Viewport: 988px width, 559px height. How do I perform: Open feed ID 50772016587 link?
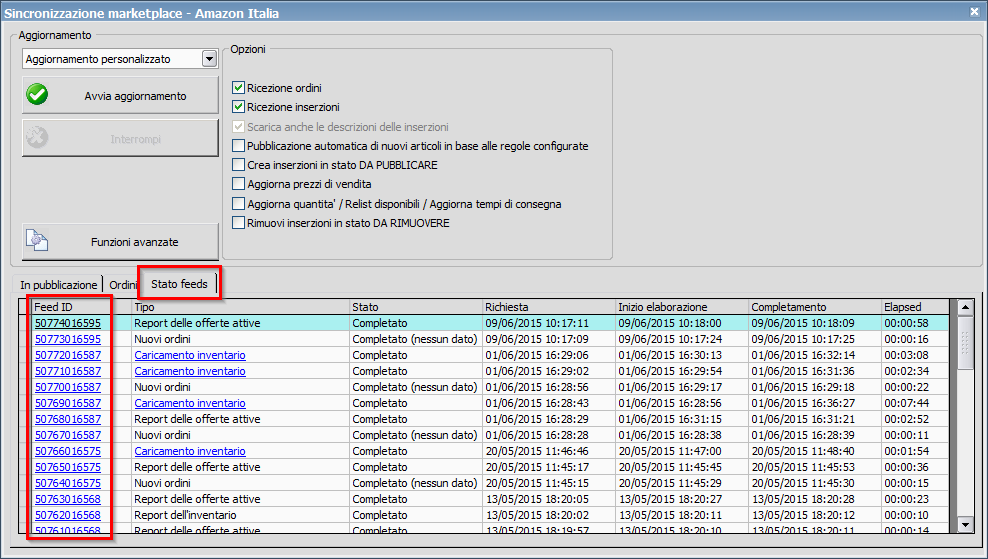tap(67, 355)
